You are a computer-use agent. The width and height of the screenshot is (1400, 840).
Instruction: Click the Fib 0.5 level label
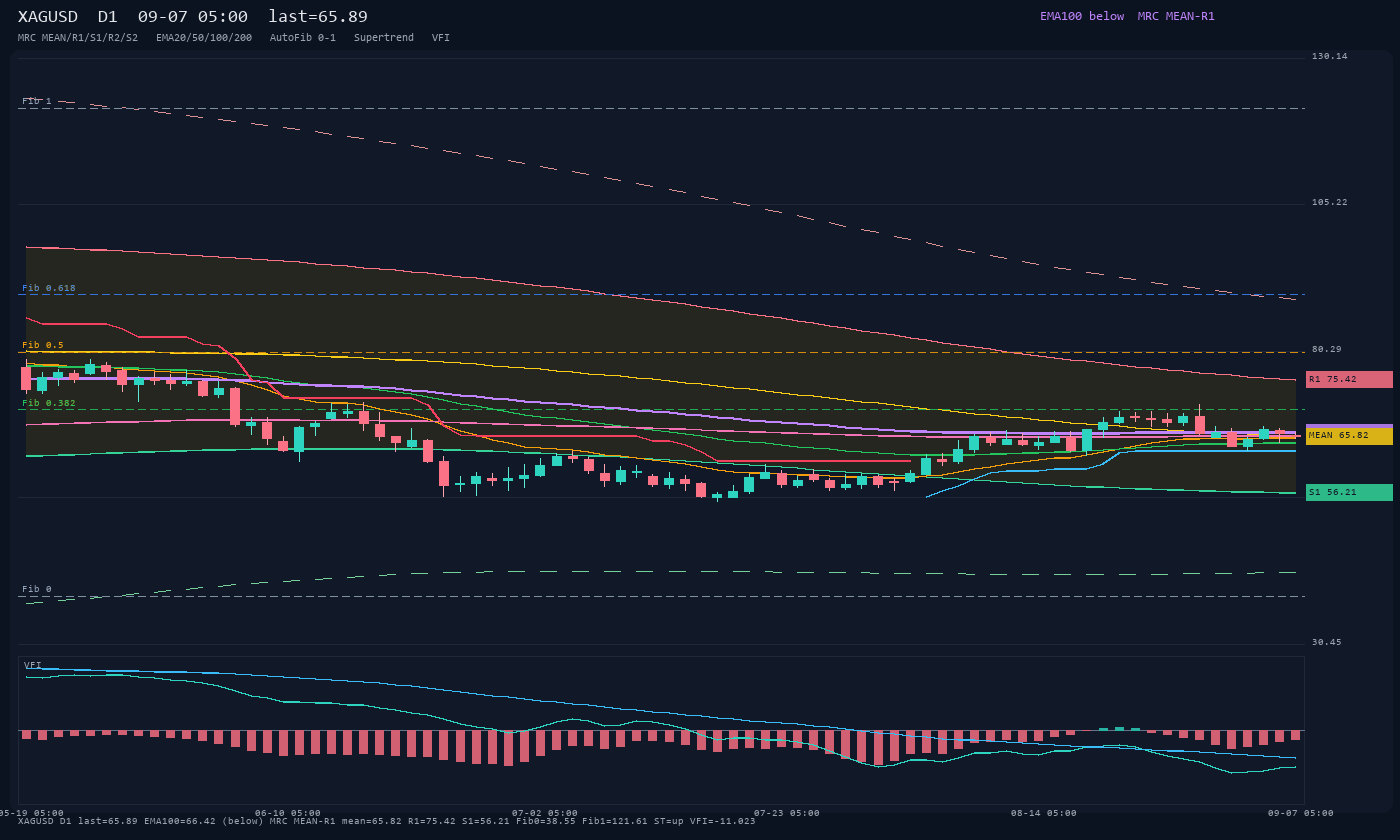pos(43,345)
